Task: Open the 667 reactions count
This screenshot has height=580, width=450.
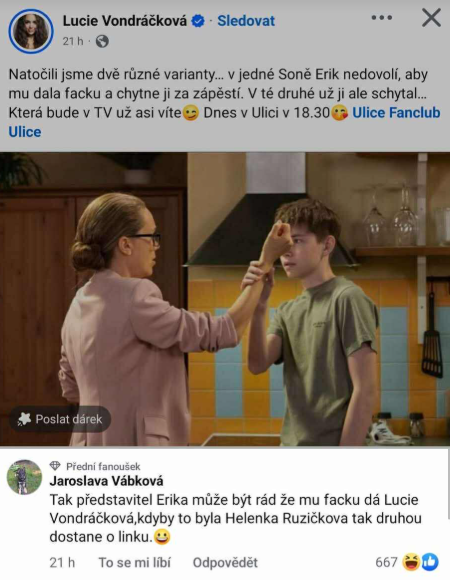Action: tap(386, 563)
